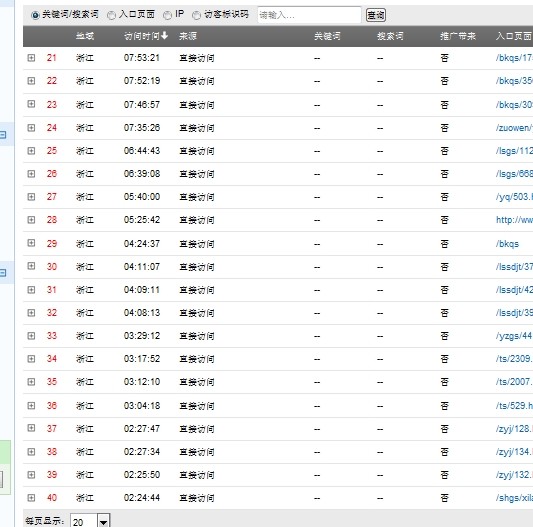Click the sort arrow beside 访问时间
The image size is (533, 527).
165,35
